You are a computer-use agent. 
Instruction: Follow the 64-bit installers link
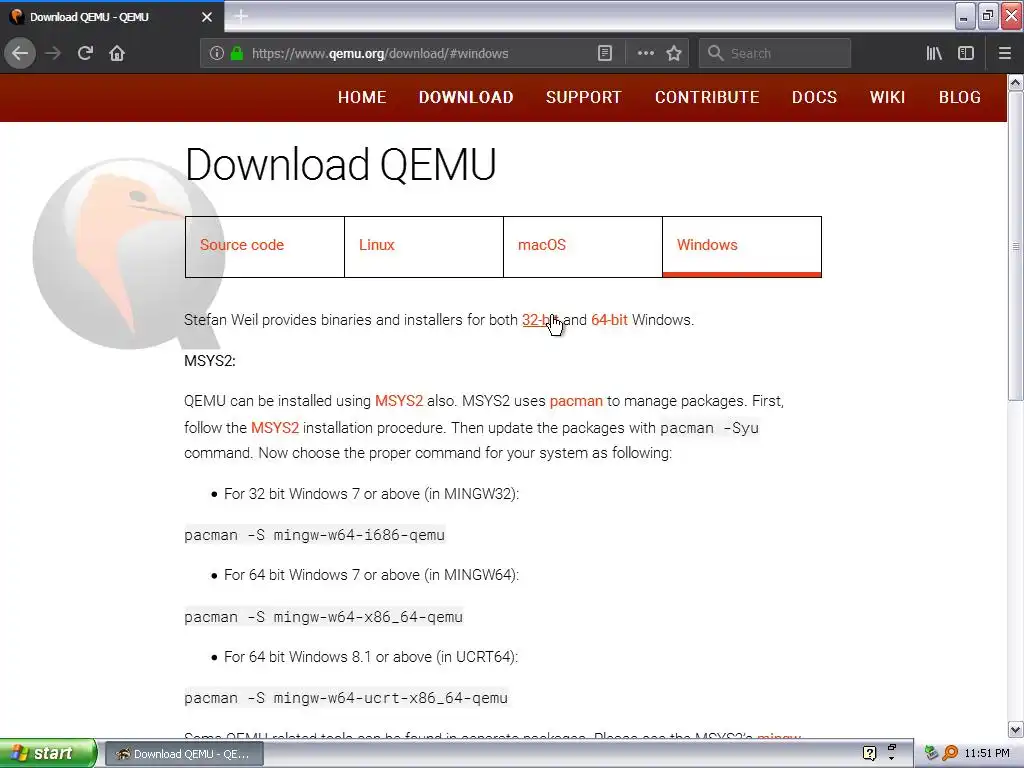[609, 320]
